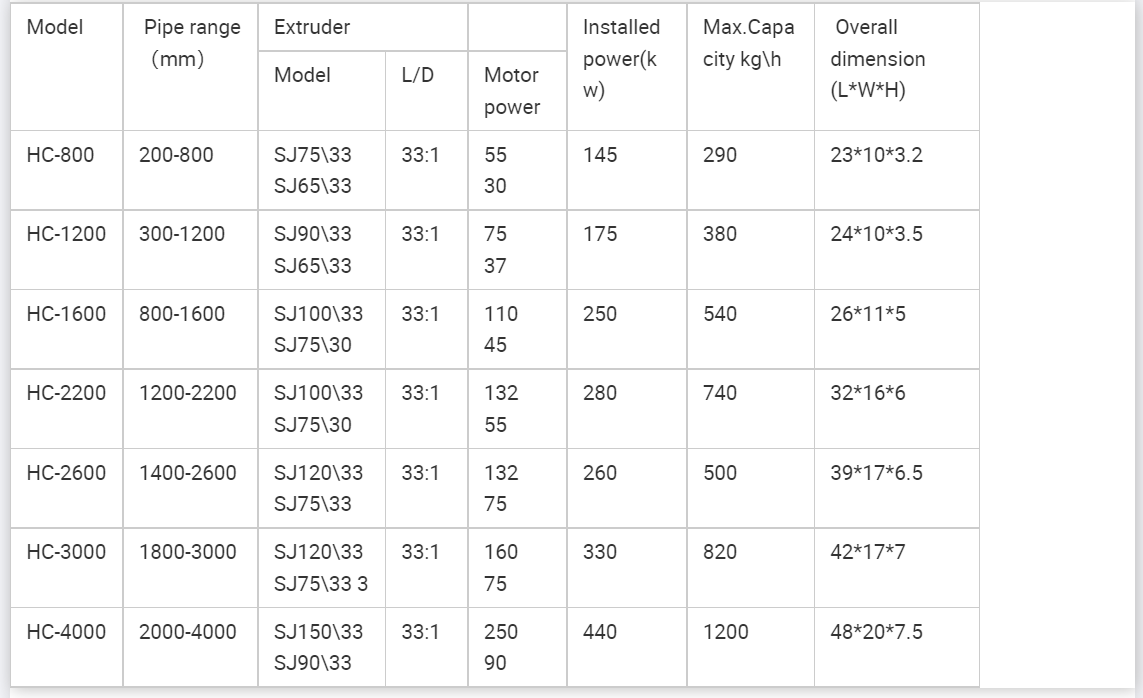Select the Pipe range (mm) column header
This screenshot has width=1143, height=698.
[192, 43]
